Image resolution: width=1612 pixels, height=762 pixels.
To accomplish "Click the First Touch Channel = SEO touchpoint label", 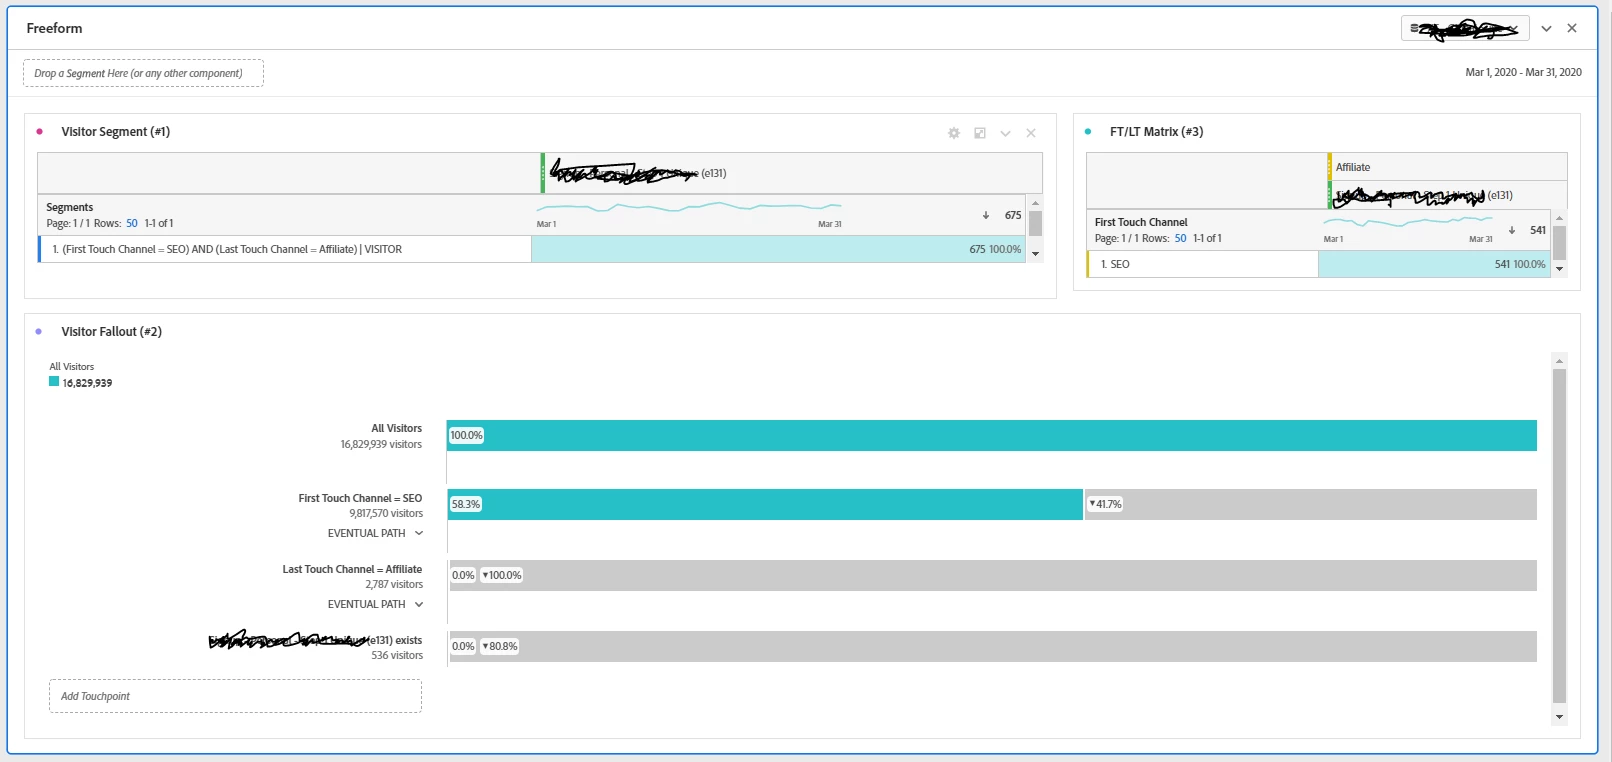I will click(360, 498).
